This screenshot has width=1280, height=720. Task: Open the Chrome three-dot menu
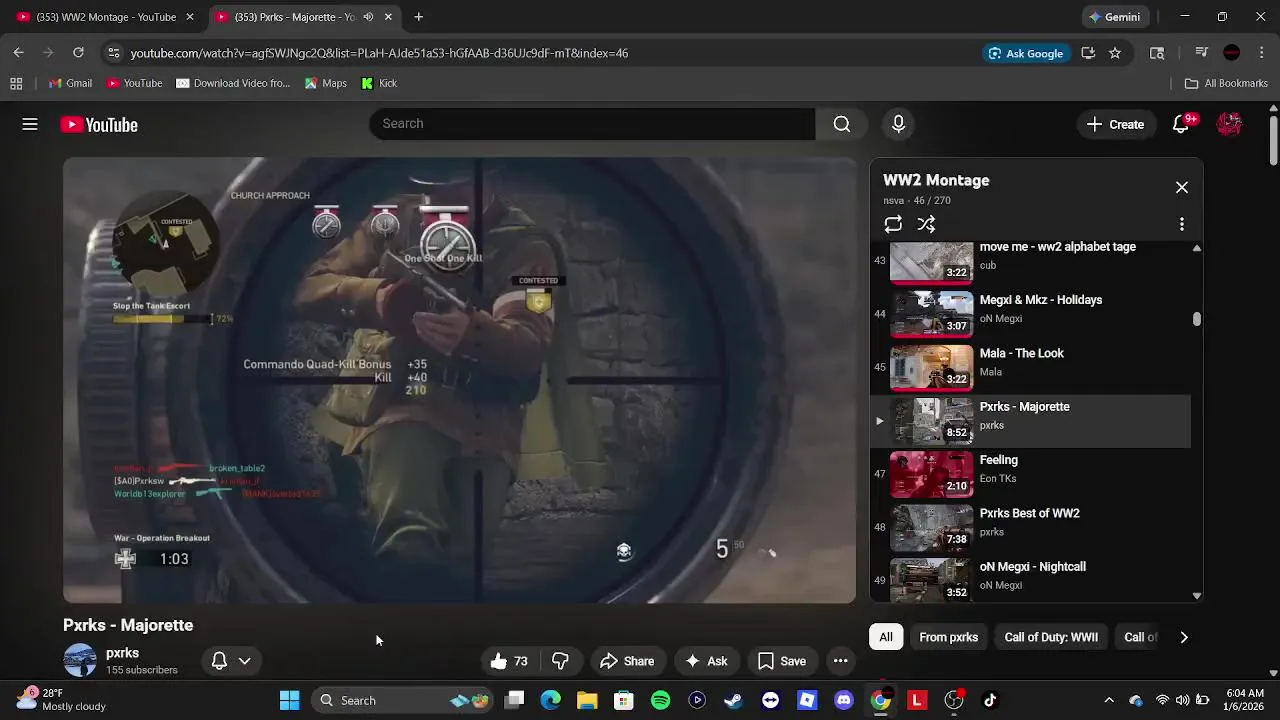(1262, 53)
